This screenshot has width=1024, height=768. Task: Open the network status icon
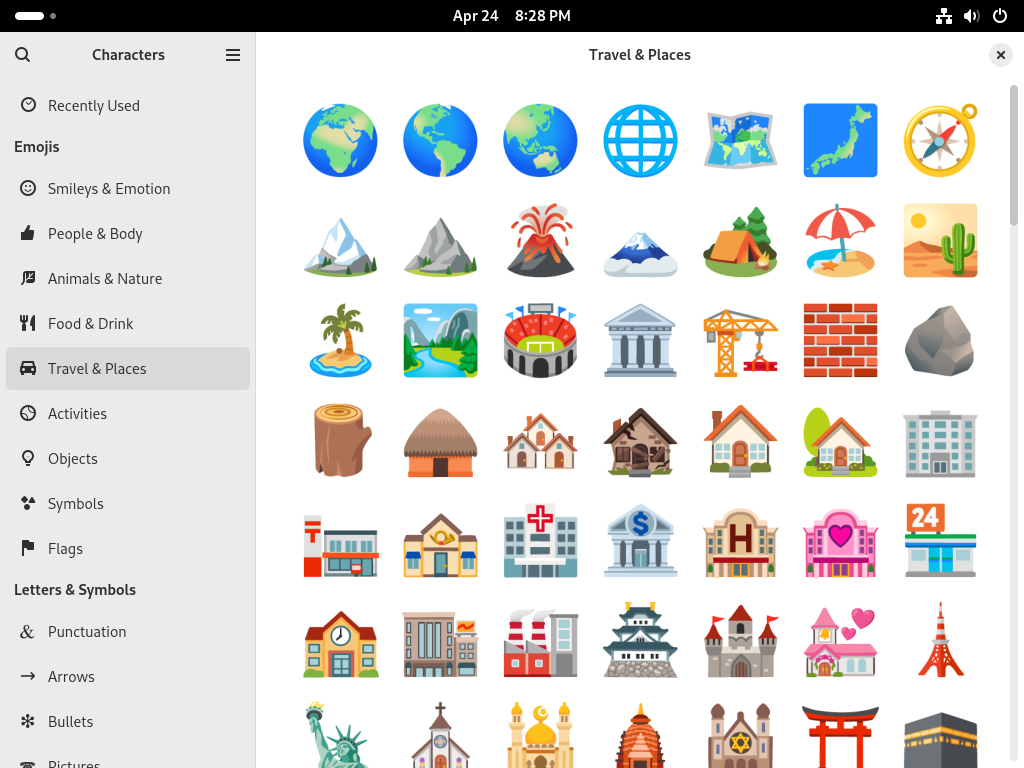pyautogui.click(x=944, y=16)
